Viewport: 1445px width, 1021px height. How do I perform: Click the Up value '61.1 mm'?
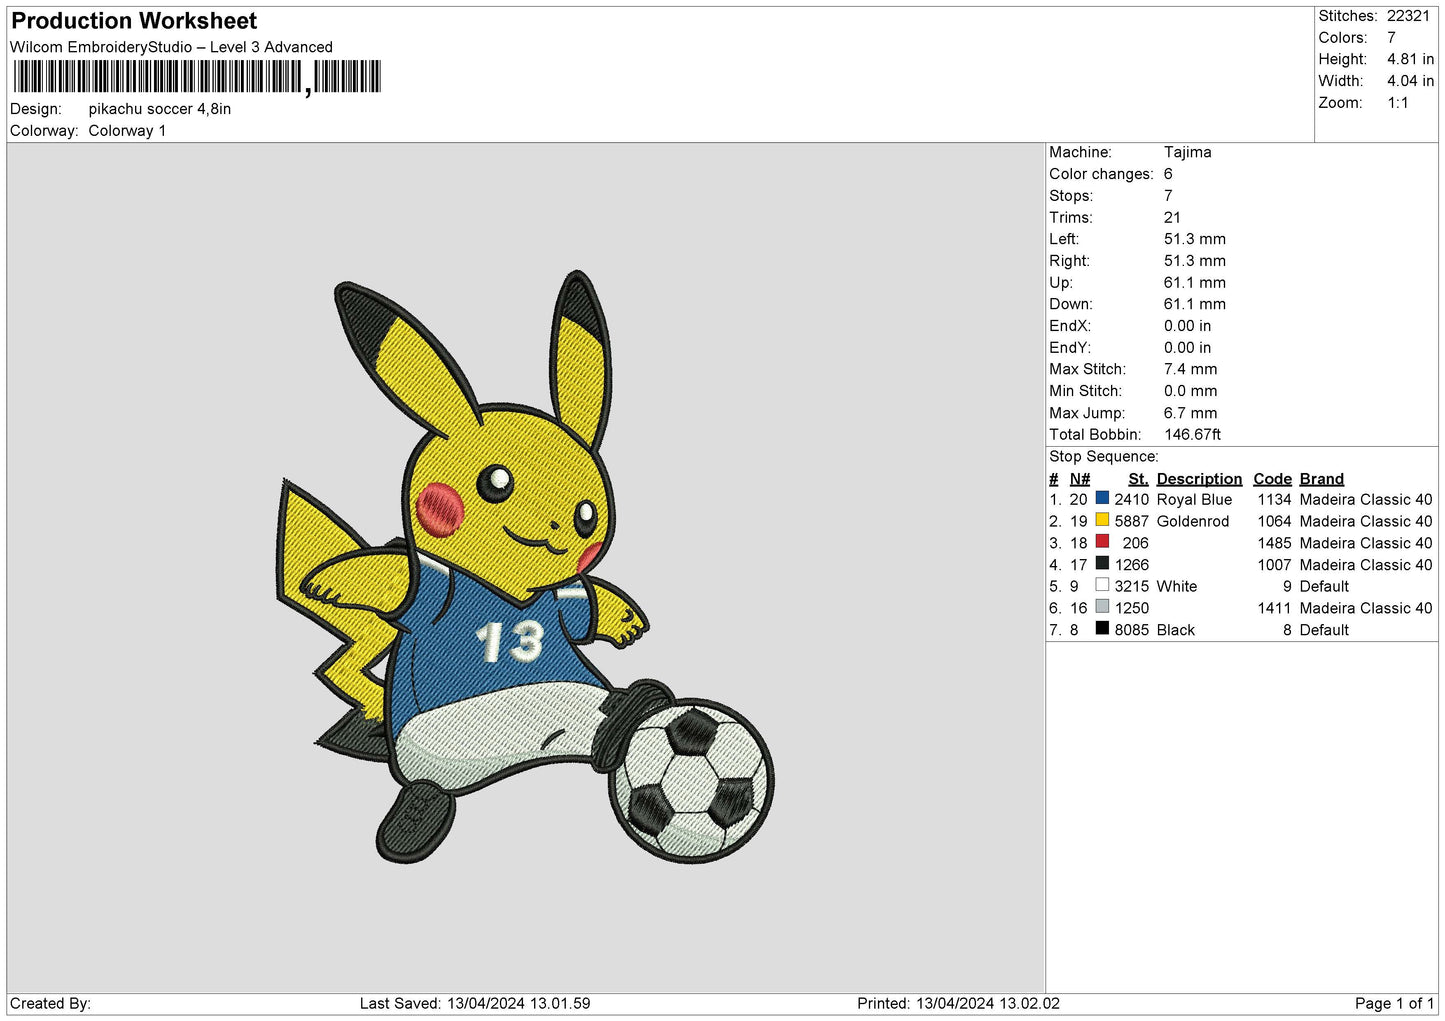pos(1194,283)
